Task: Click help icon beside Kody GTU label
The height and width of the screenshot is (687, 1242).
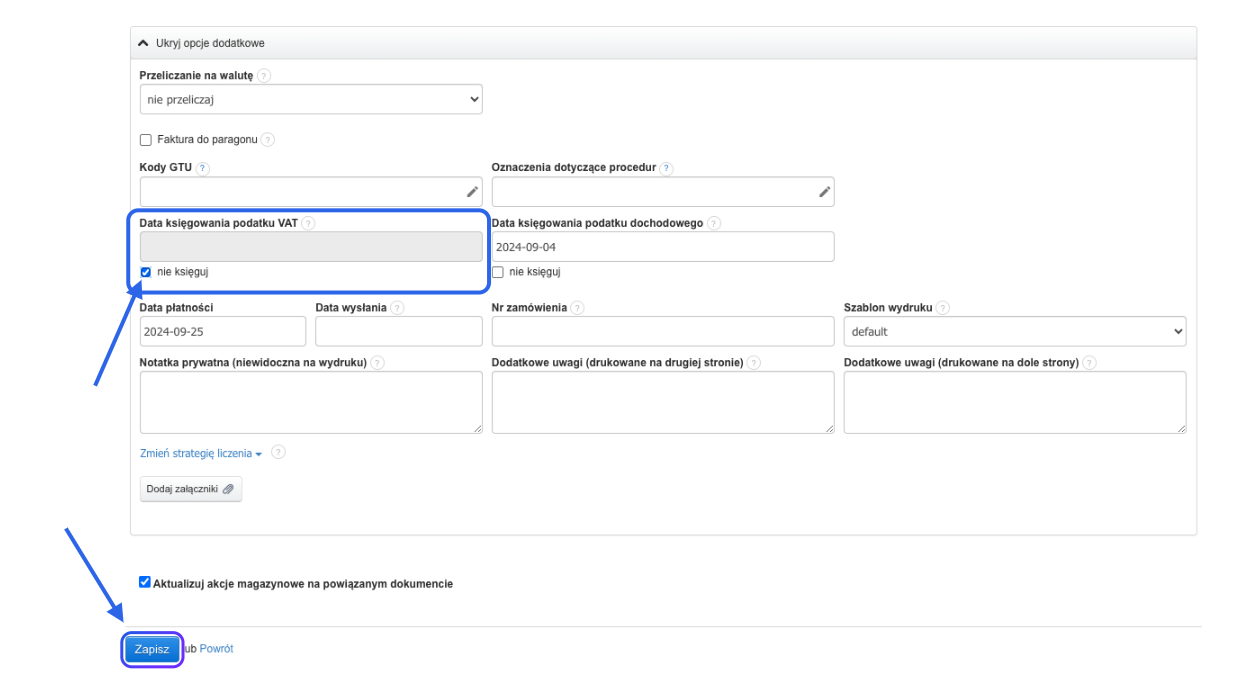Action: click(x=203, y=168)
